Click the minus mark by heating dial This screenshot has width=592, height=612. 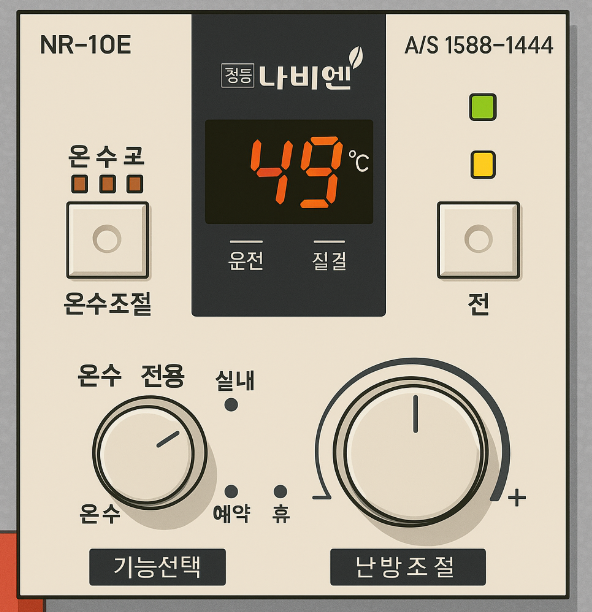322,497
